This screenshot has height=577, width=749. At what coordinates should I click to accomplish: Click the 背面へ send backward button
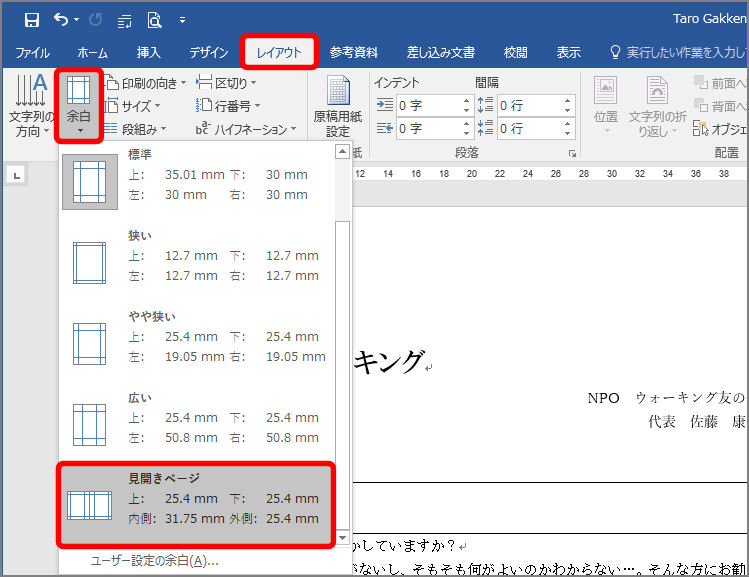click(720, 106)
